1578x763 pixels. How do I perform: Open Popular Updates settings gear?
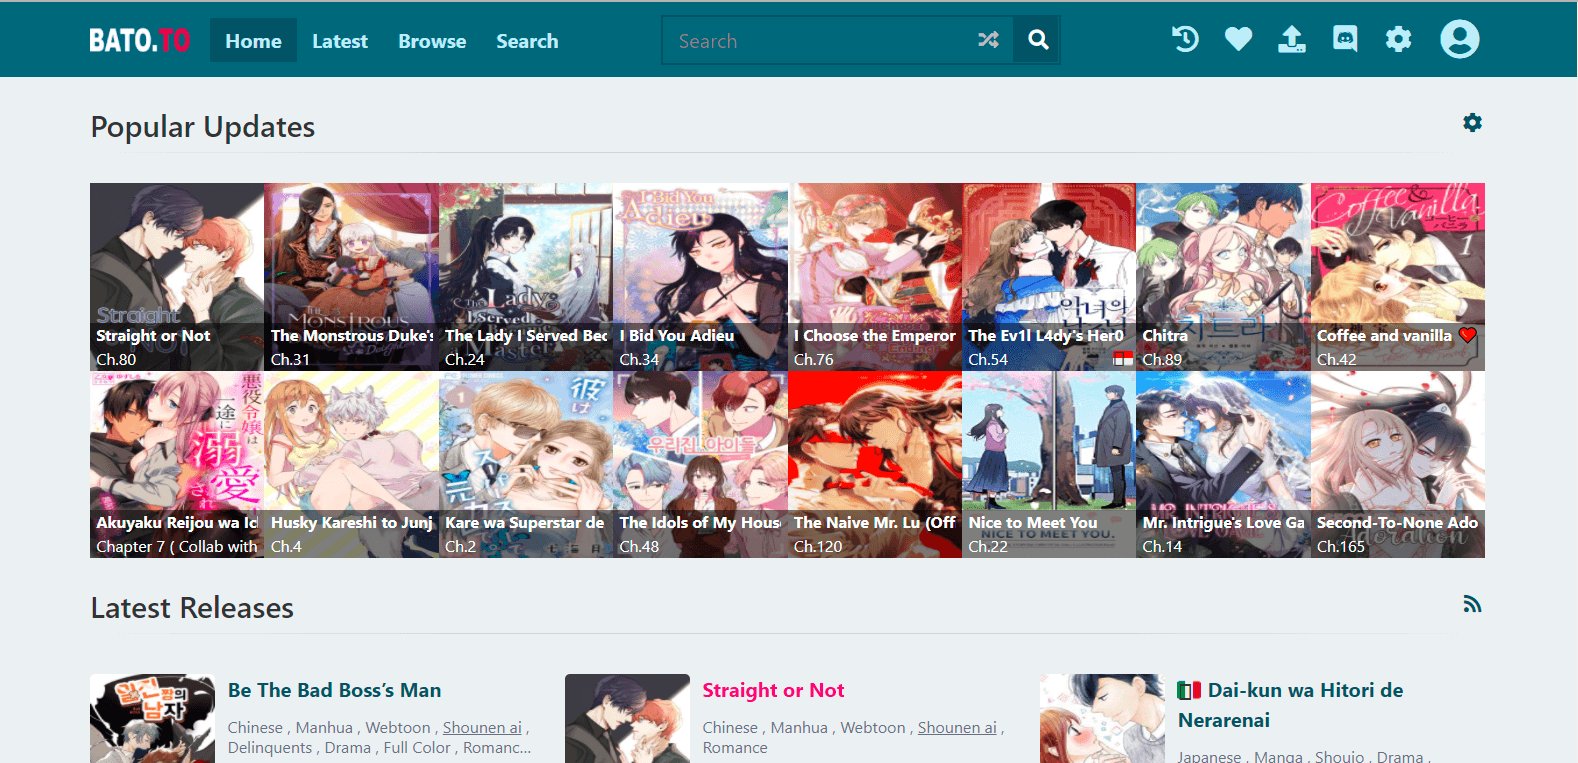tap(1472, 123)
